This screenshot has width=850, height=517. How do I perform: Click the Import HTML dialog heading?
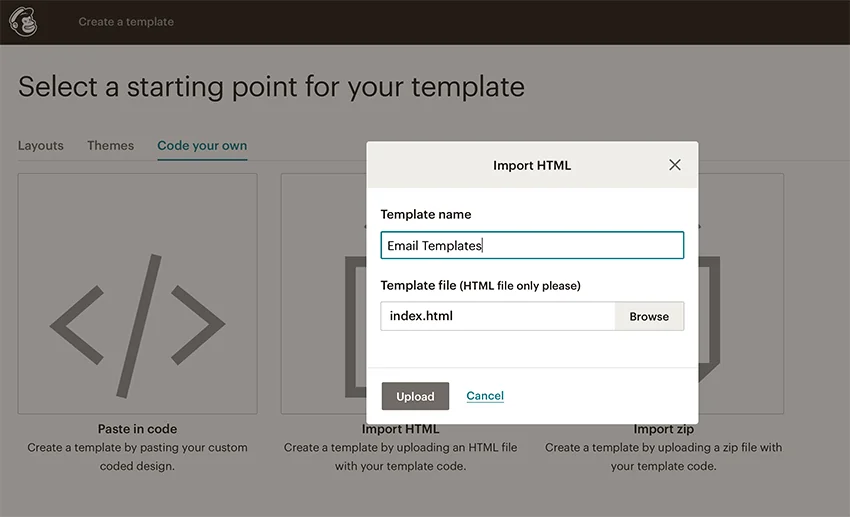point(532,165)
